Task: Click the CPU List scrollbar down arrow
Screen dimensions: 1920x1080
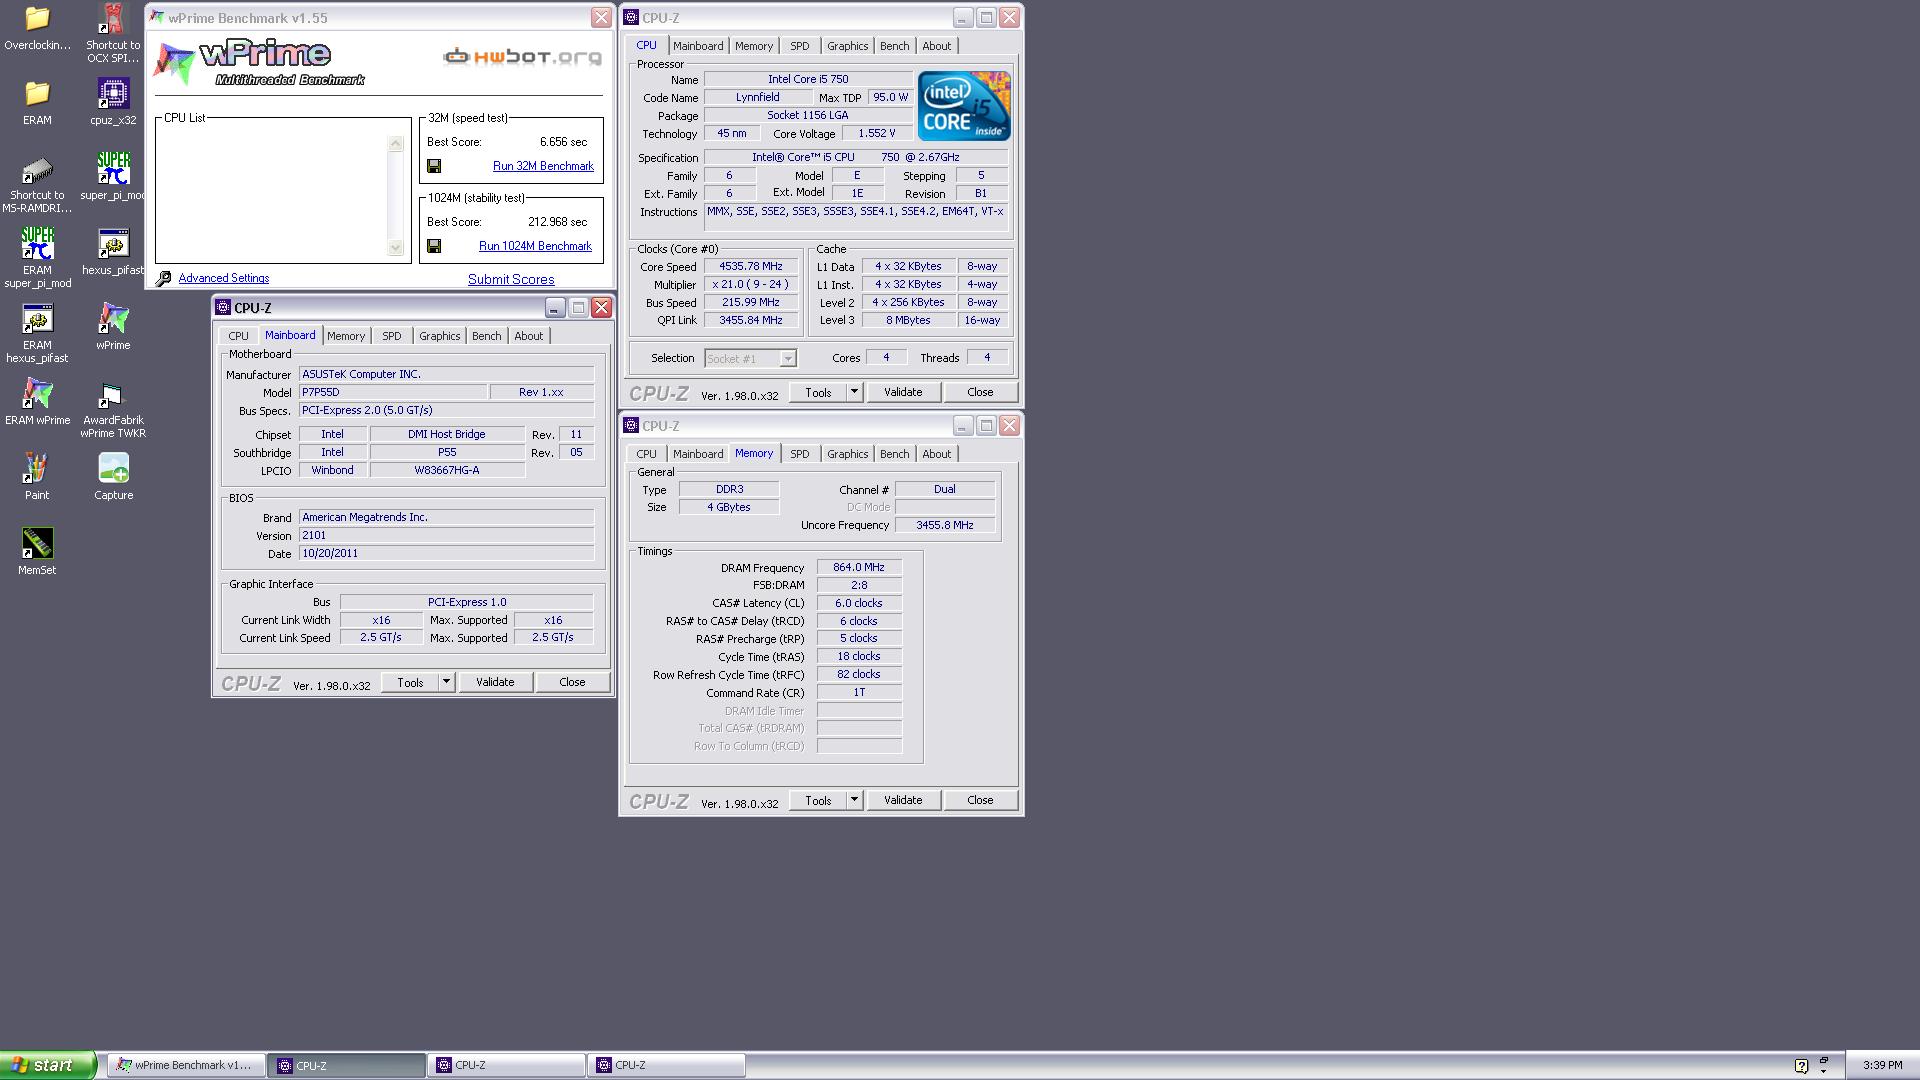Action: point(396,248)
